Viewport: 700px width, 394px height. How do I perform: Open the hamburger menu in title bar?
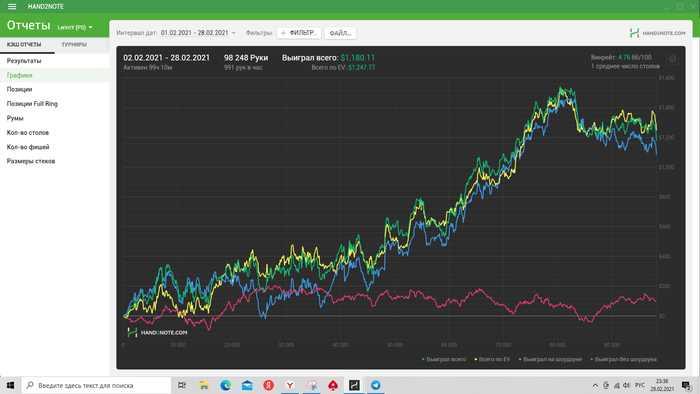[12, 7]
